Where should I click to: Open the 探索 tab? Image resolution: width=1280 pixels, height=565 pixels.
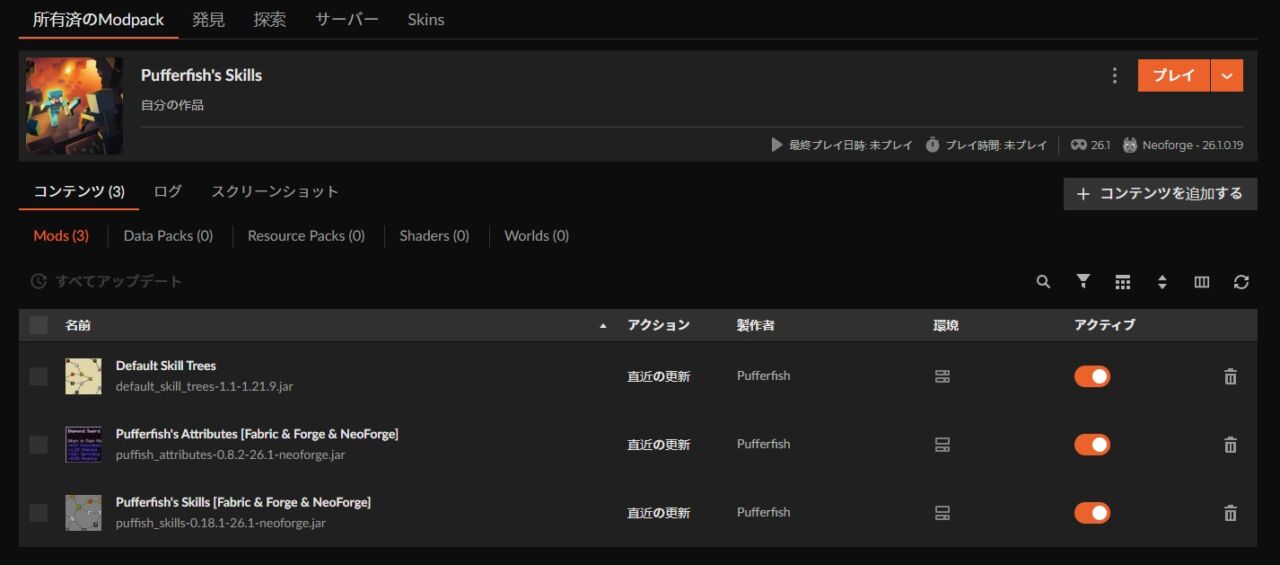tap(269, 19)
